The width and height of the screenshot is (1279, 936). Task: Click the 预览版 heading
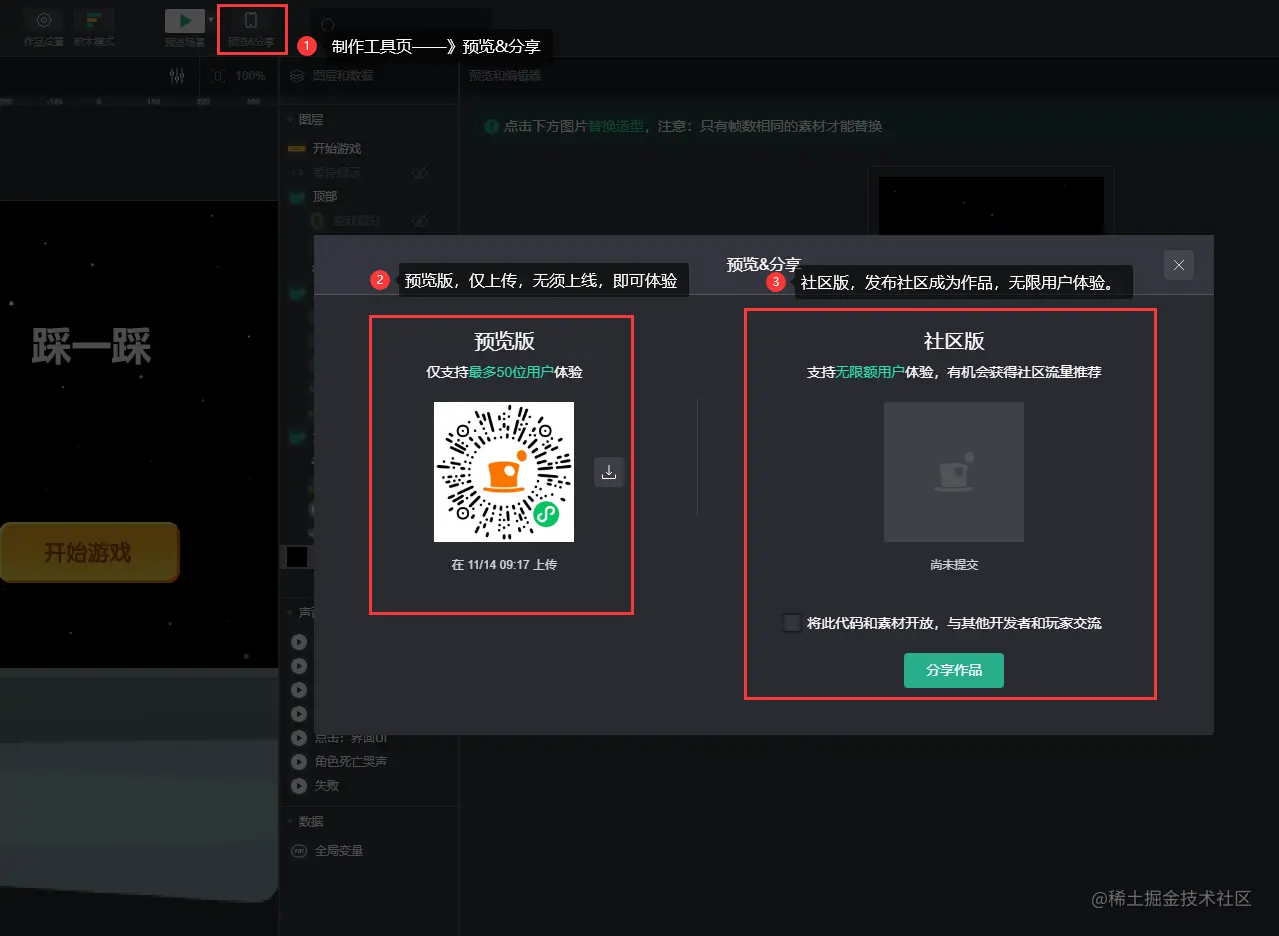coord(504,341)
